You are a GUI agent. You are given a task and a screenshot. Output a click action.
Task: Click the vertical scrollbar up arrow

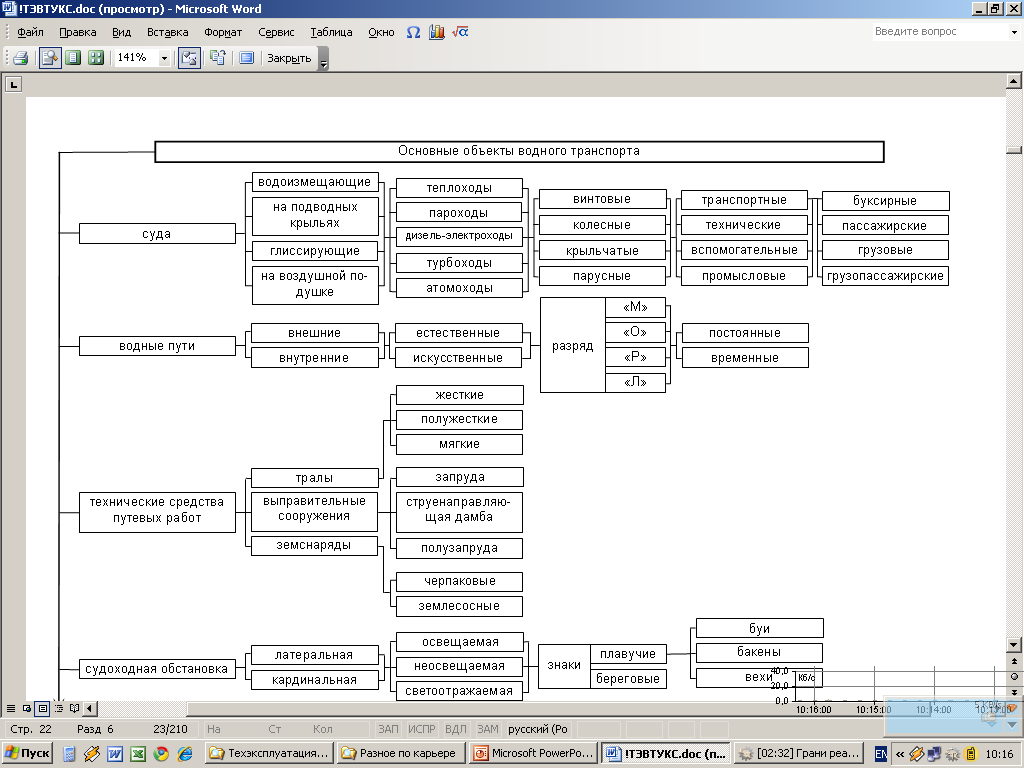click(x=1014, y=82)
